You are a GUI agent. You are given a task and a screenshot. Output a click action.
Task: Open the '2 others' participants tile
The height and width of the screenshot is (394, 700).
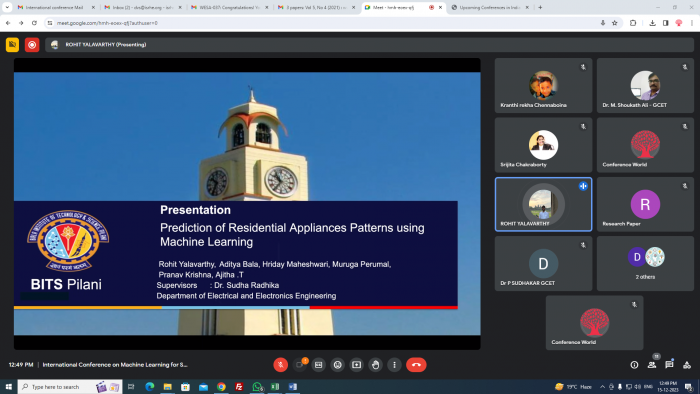coord(645,263)
